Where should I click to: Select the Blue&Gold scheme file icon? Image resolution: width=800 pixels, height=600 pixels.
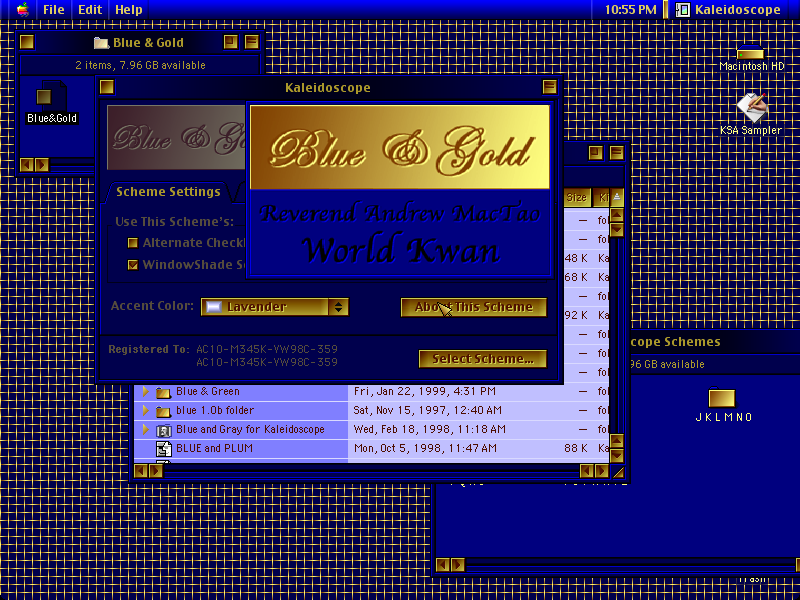tap(51, 95)
